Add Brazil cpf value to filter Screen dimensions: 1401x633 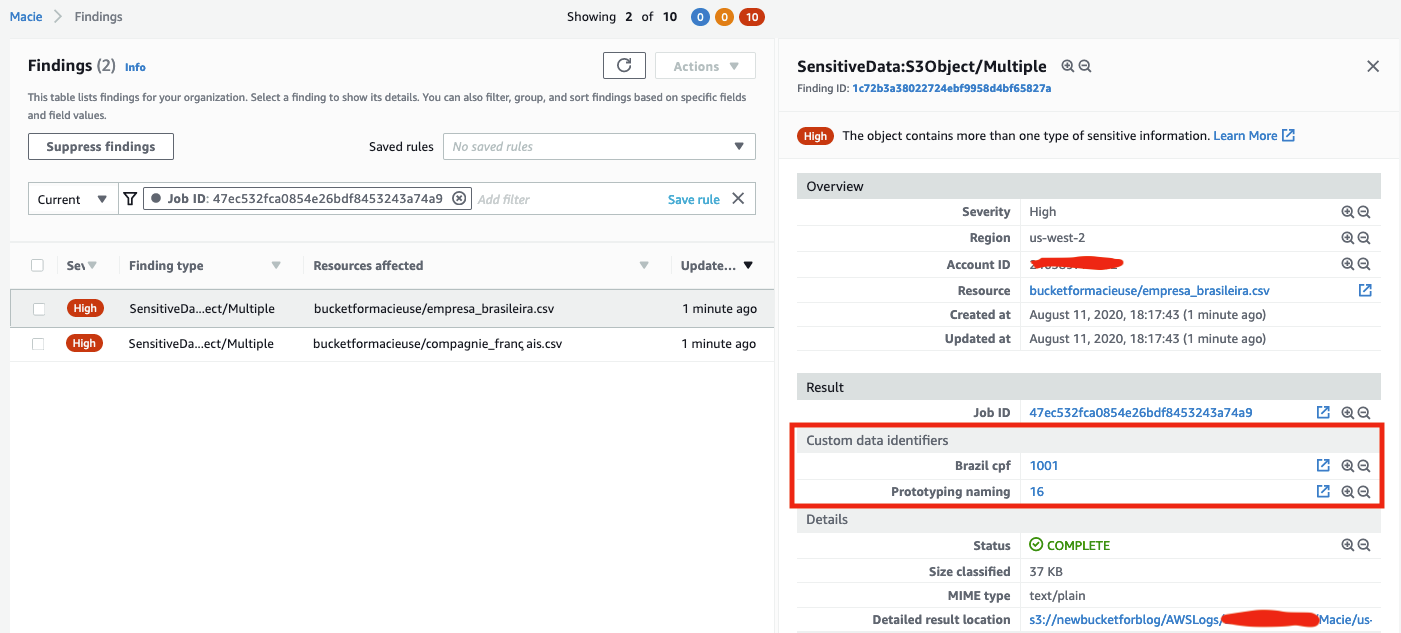coord(1348,465)
